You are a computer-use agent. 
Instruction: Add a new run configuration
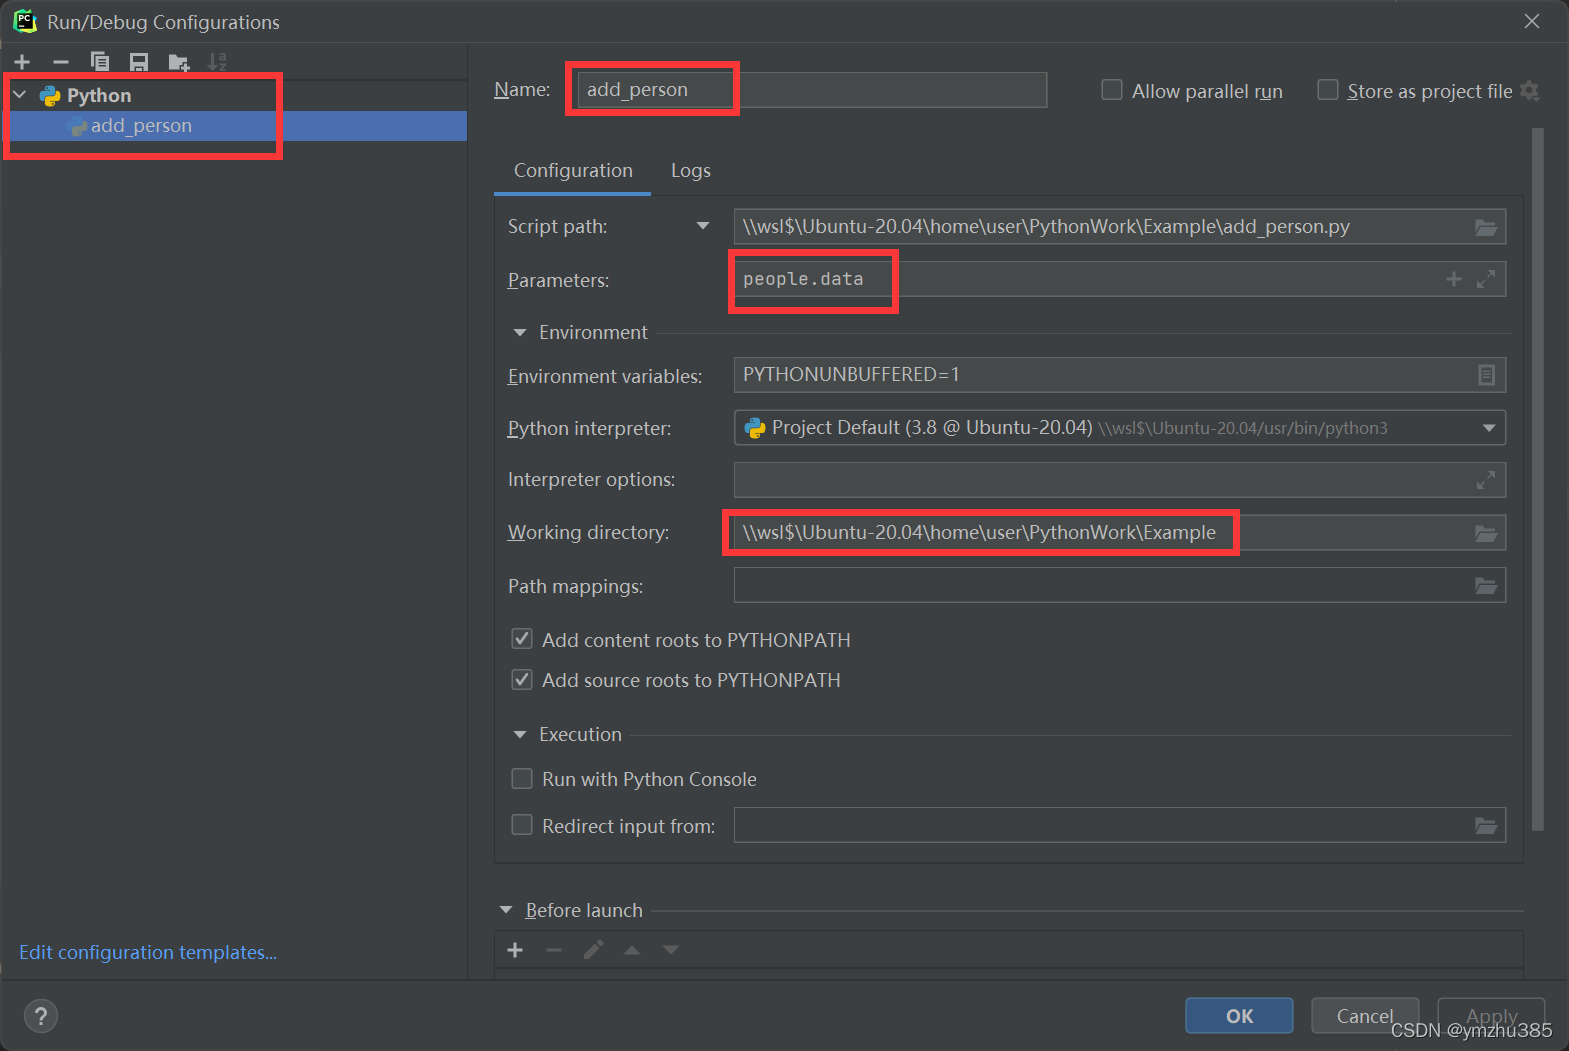pos(22,62)
